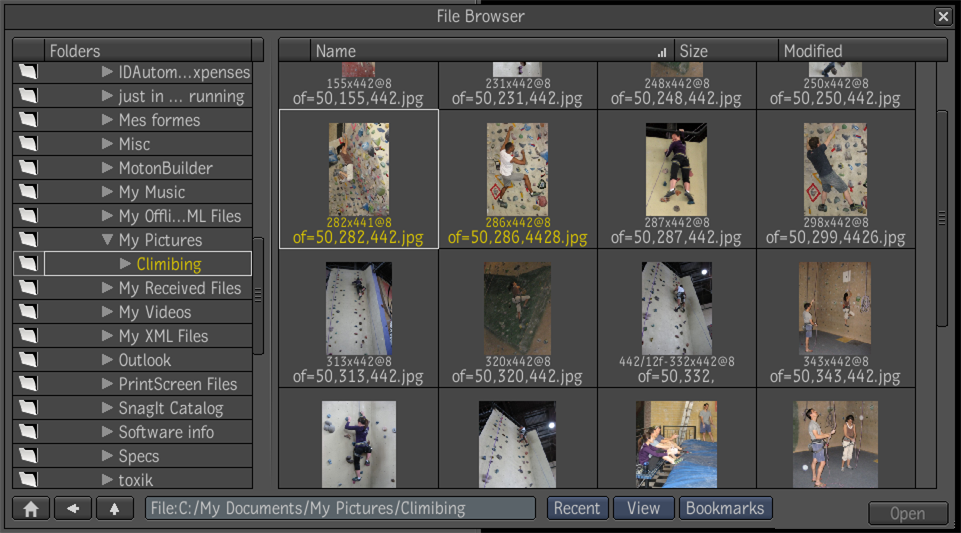The image size is (961, 533).
Task: Click file name of=50,231,442.jpg
Action: pyautogui.click(x=517, y=98)
